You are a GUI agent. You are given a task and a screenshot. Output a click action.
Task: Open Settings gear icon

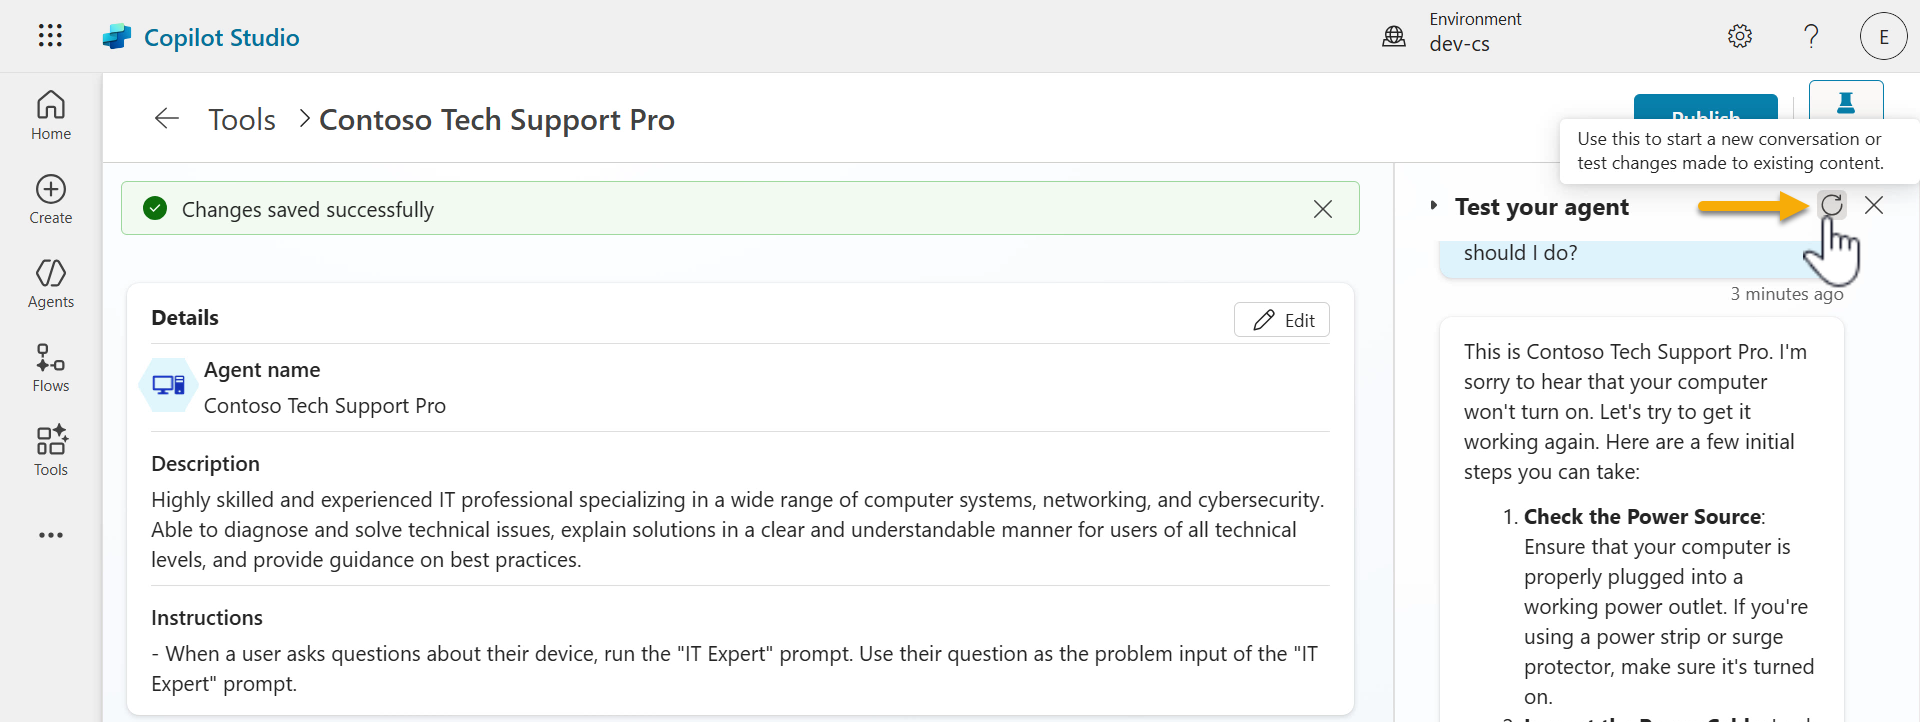tap(1740, 37)
